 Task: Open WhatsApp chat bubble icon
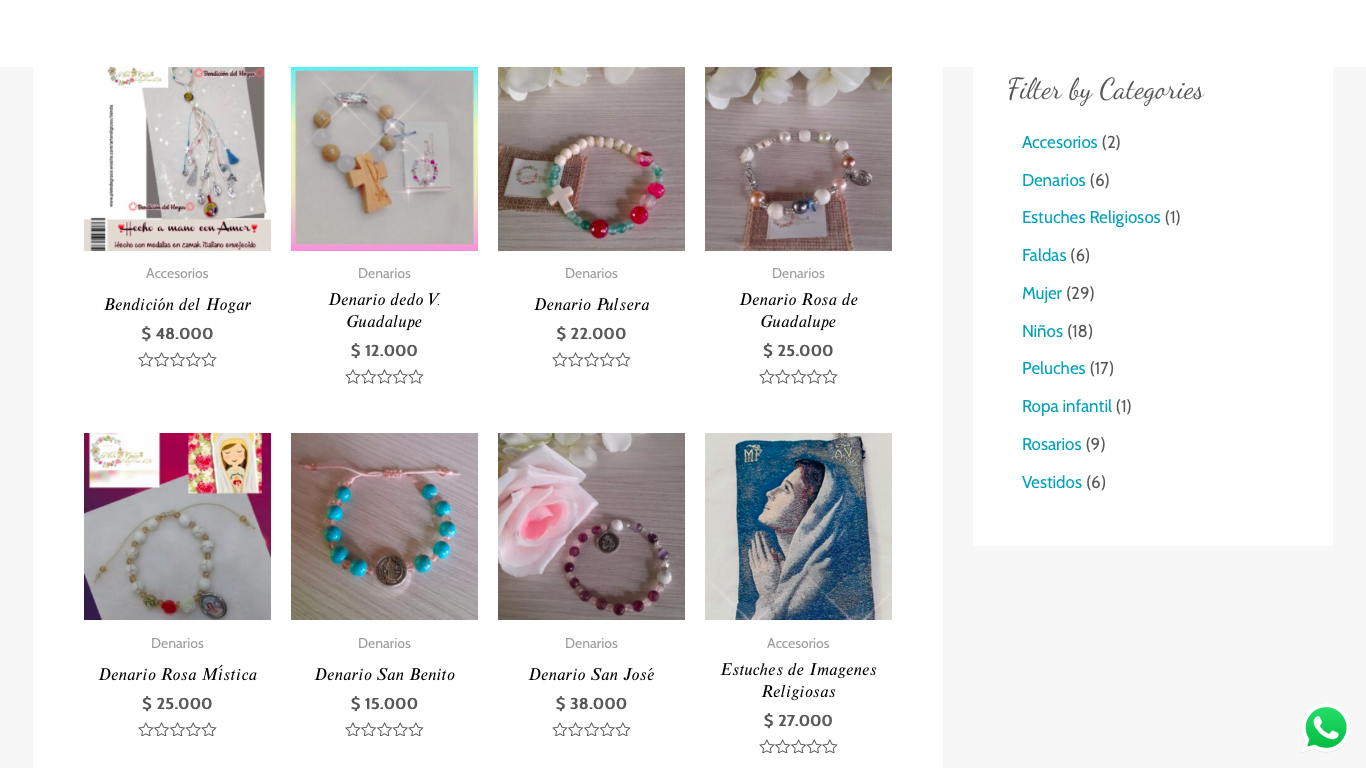(1326, 728)
